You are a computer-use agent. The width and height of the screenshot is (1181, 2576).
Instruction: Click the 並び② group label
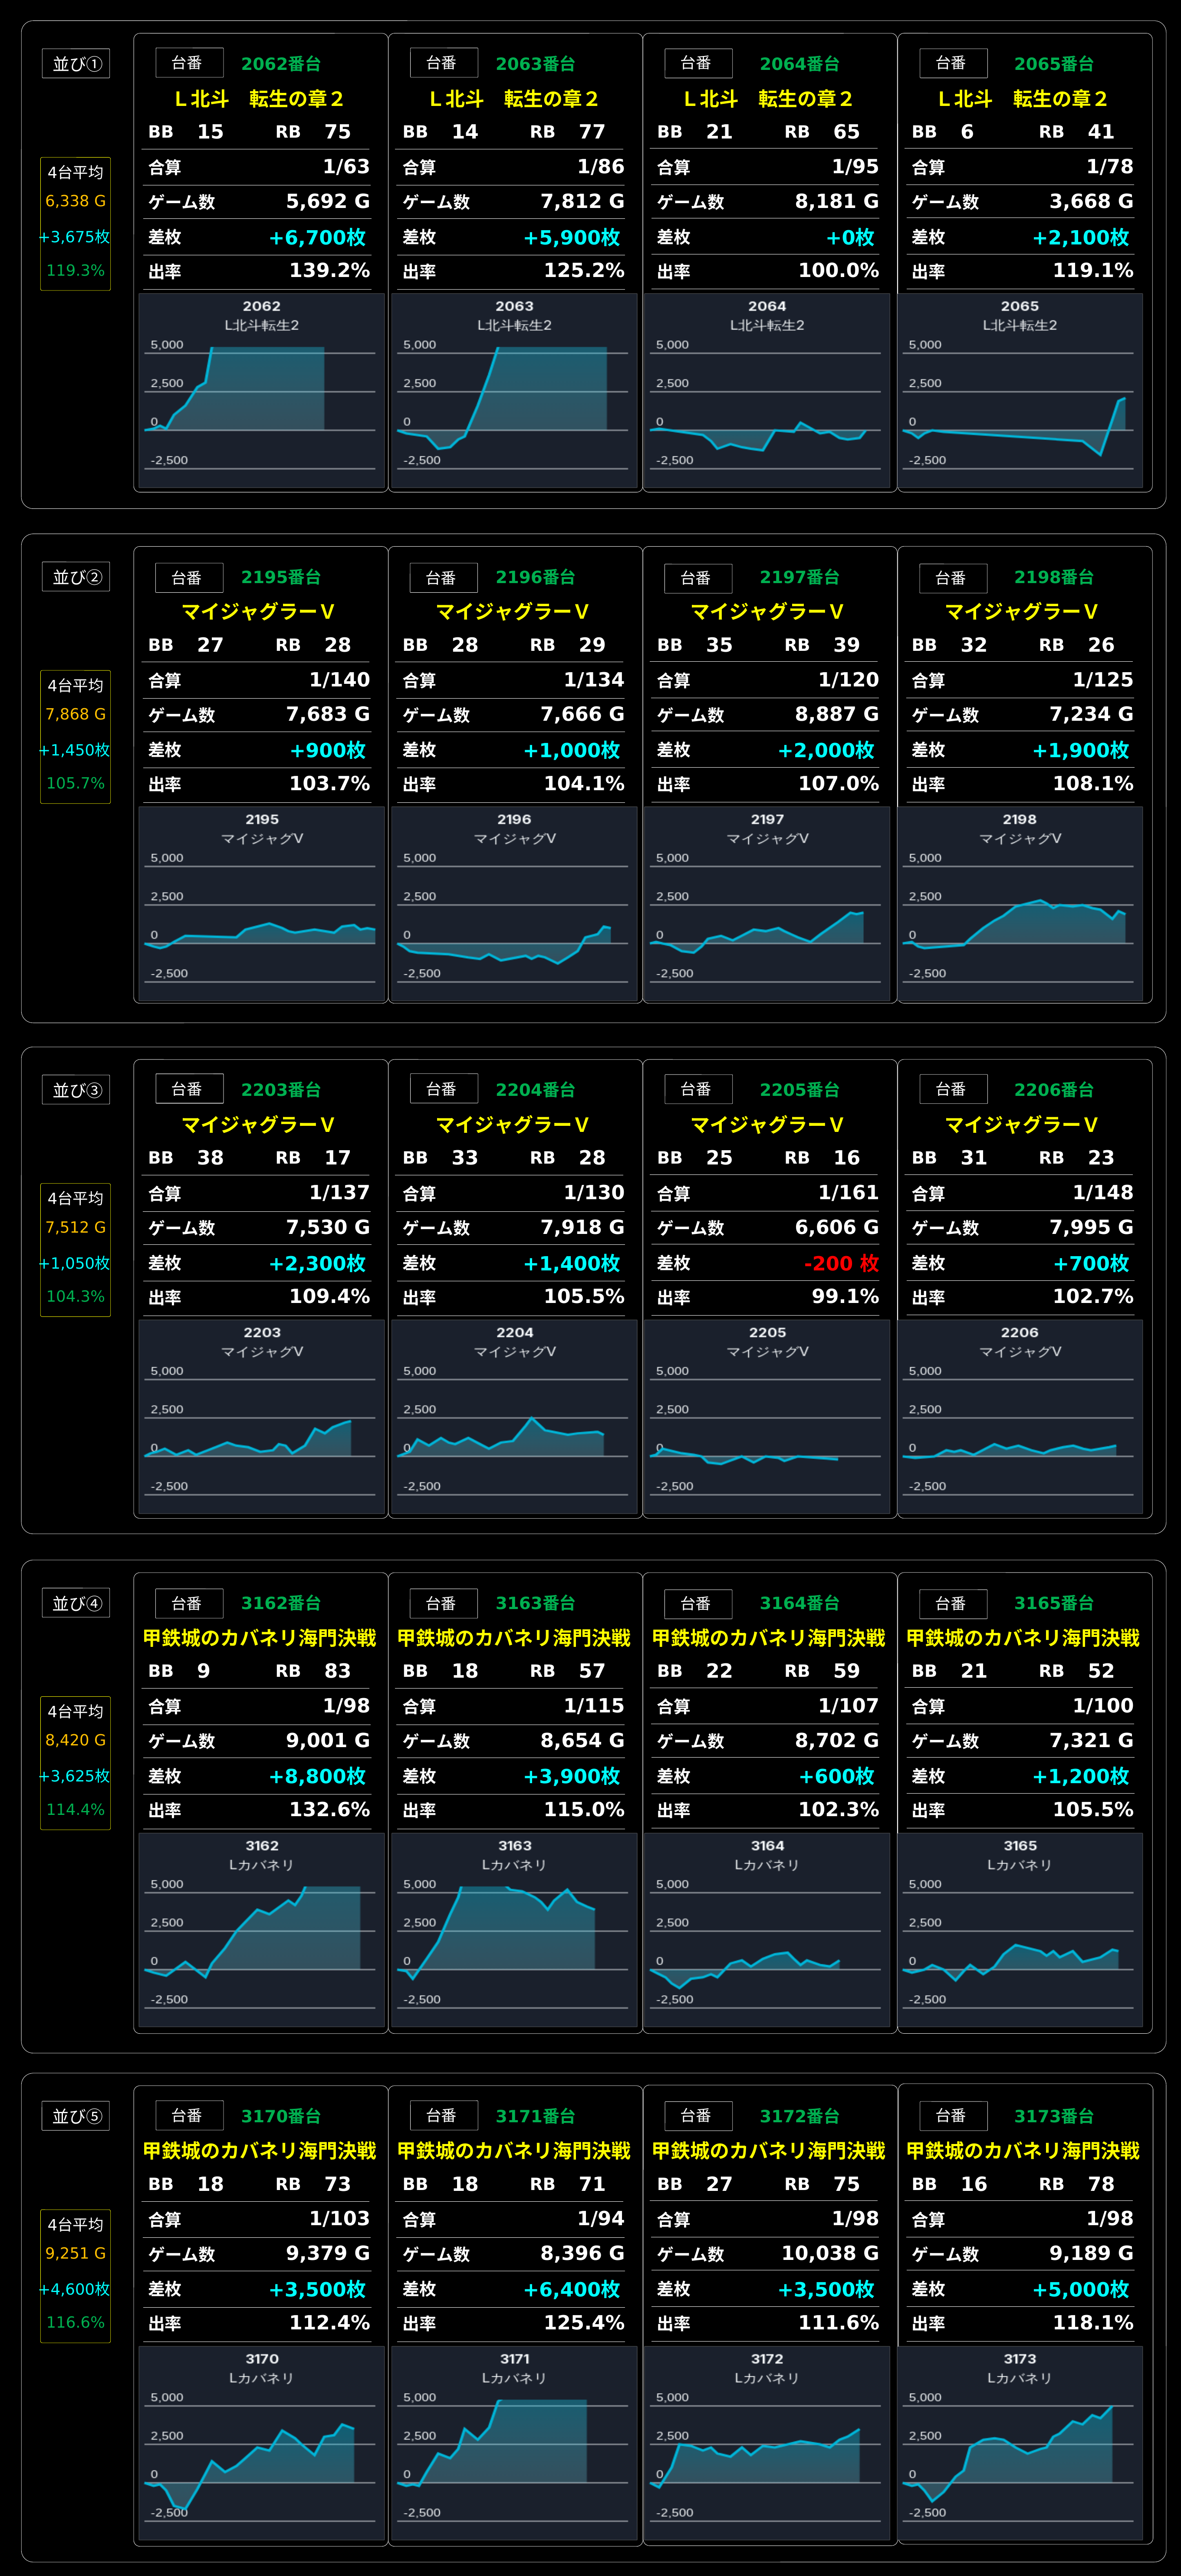76,577
